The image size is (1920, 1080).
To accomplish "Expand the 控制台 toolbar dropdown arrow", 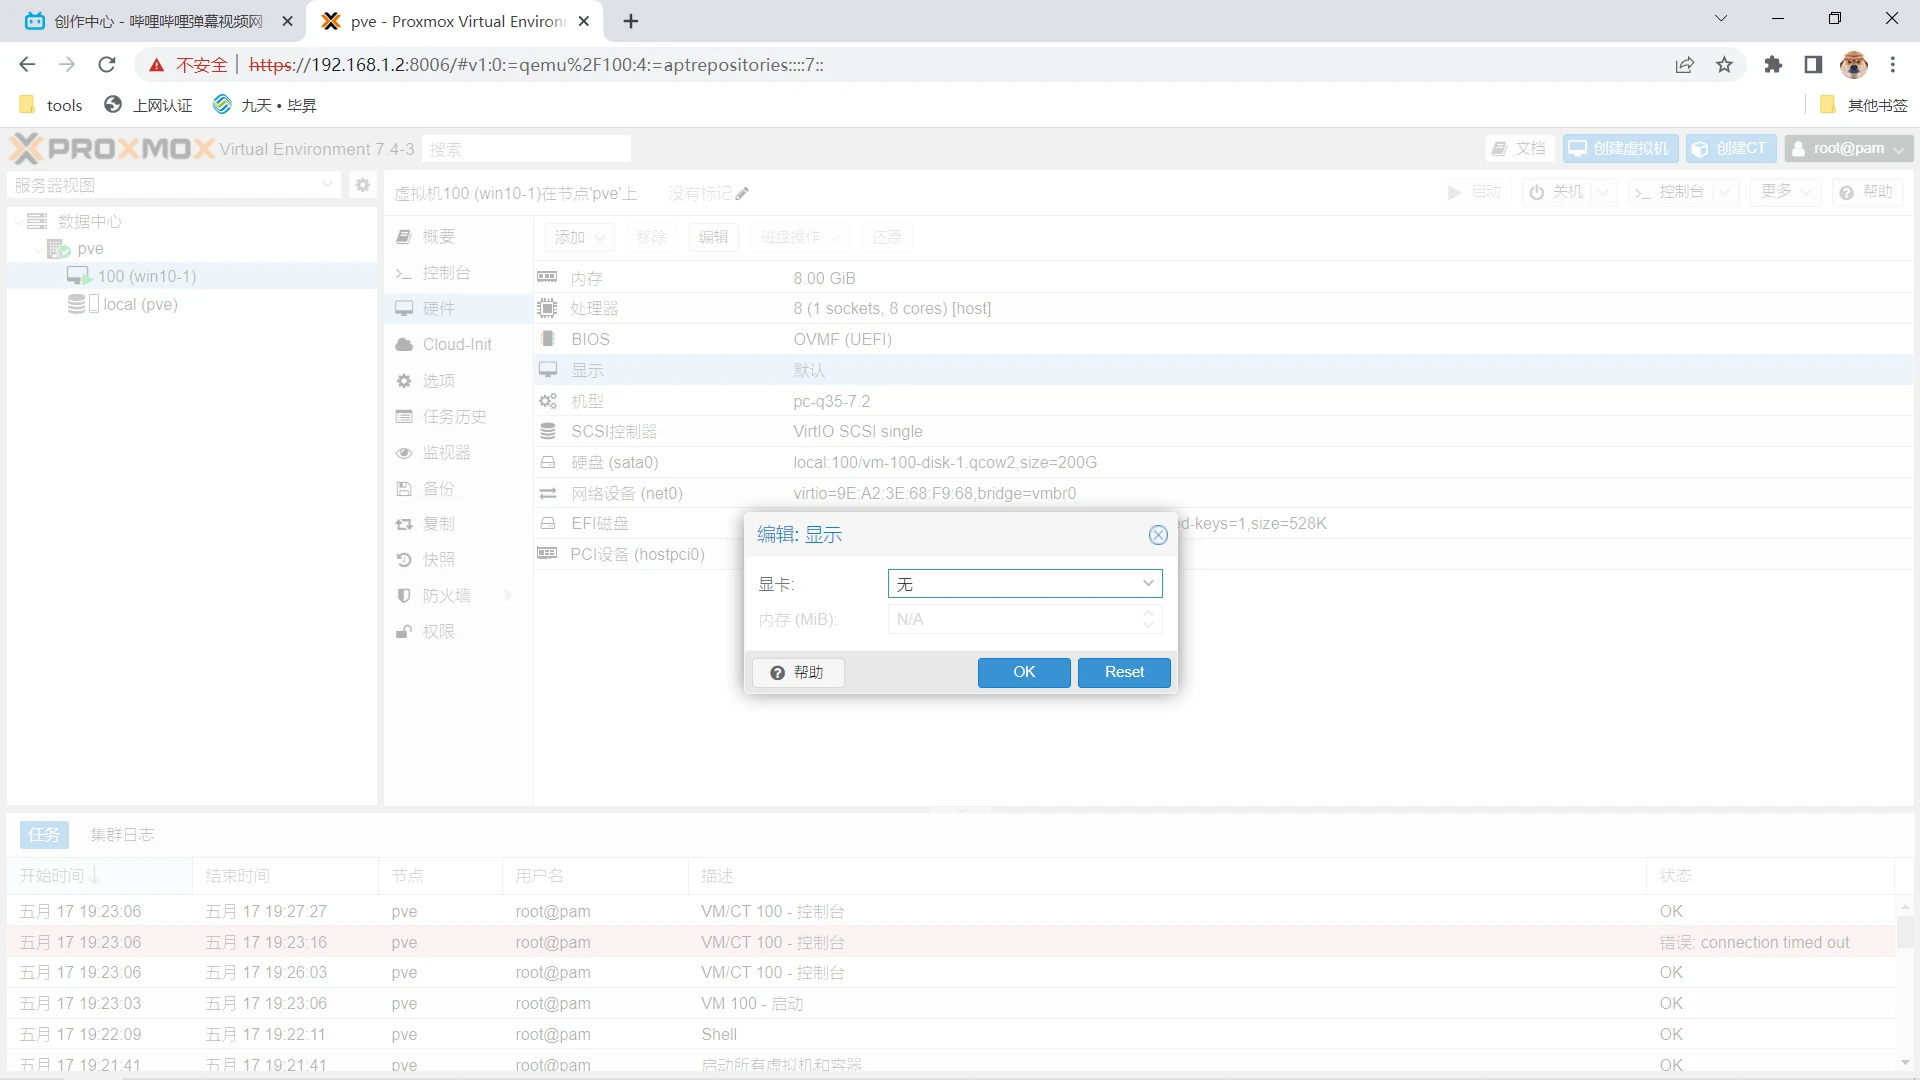I will tap(1725, 192).
